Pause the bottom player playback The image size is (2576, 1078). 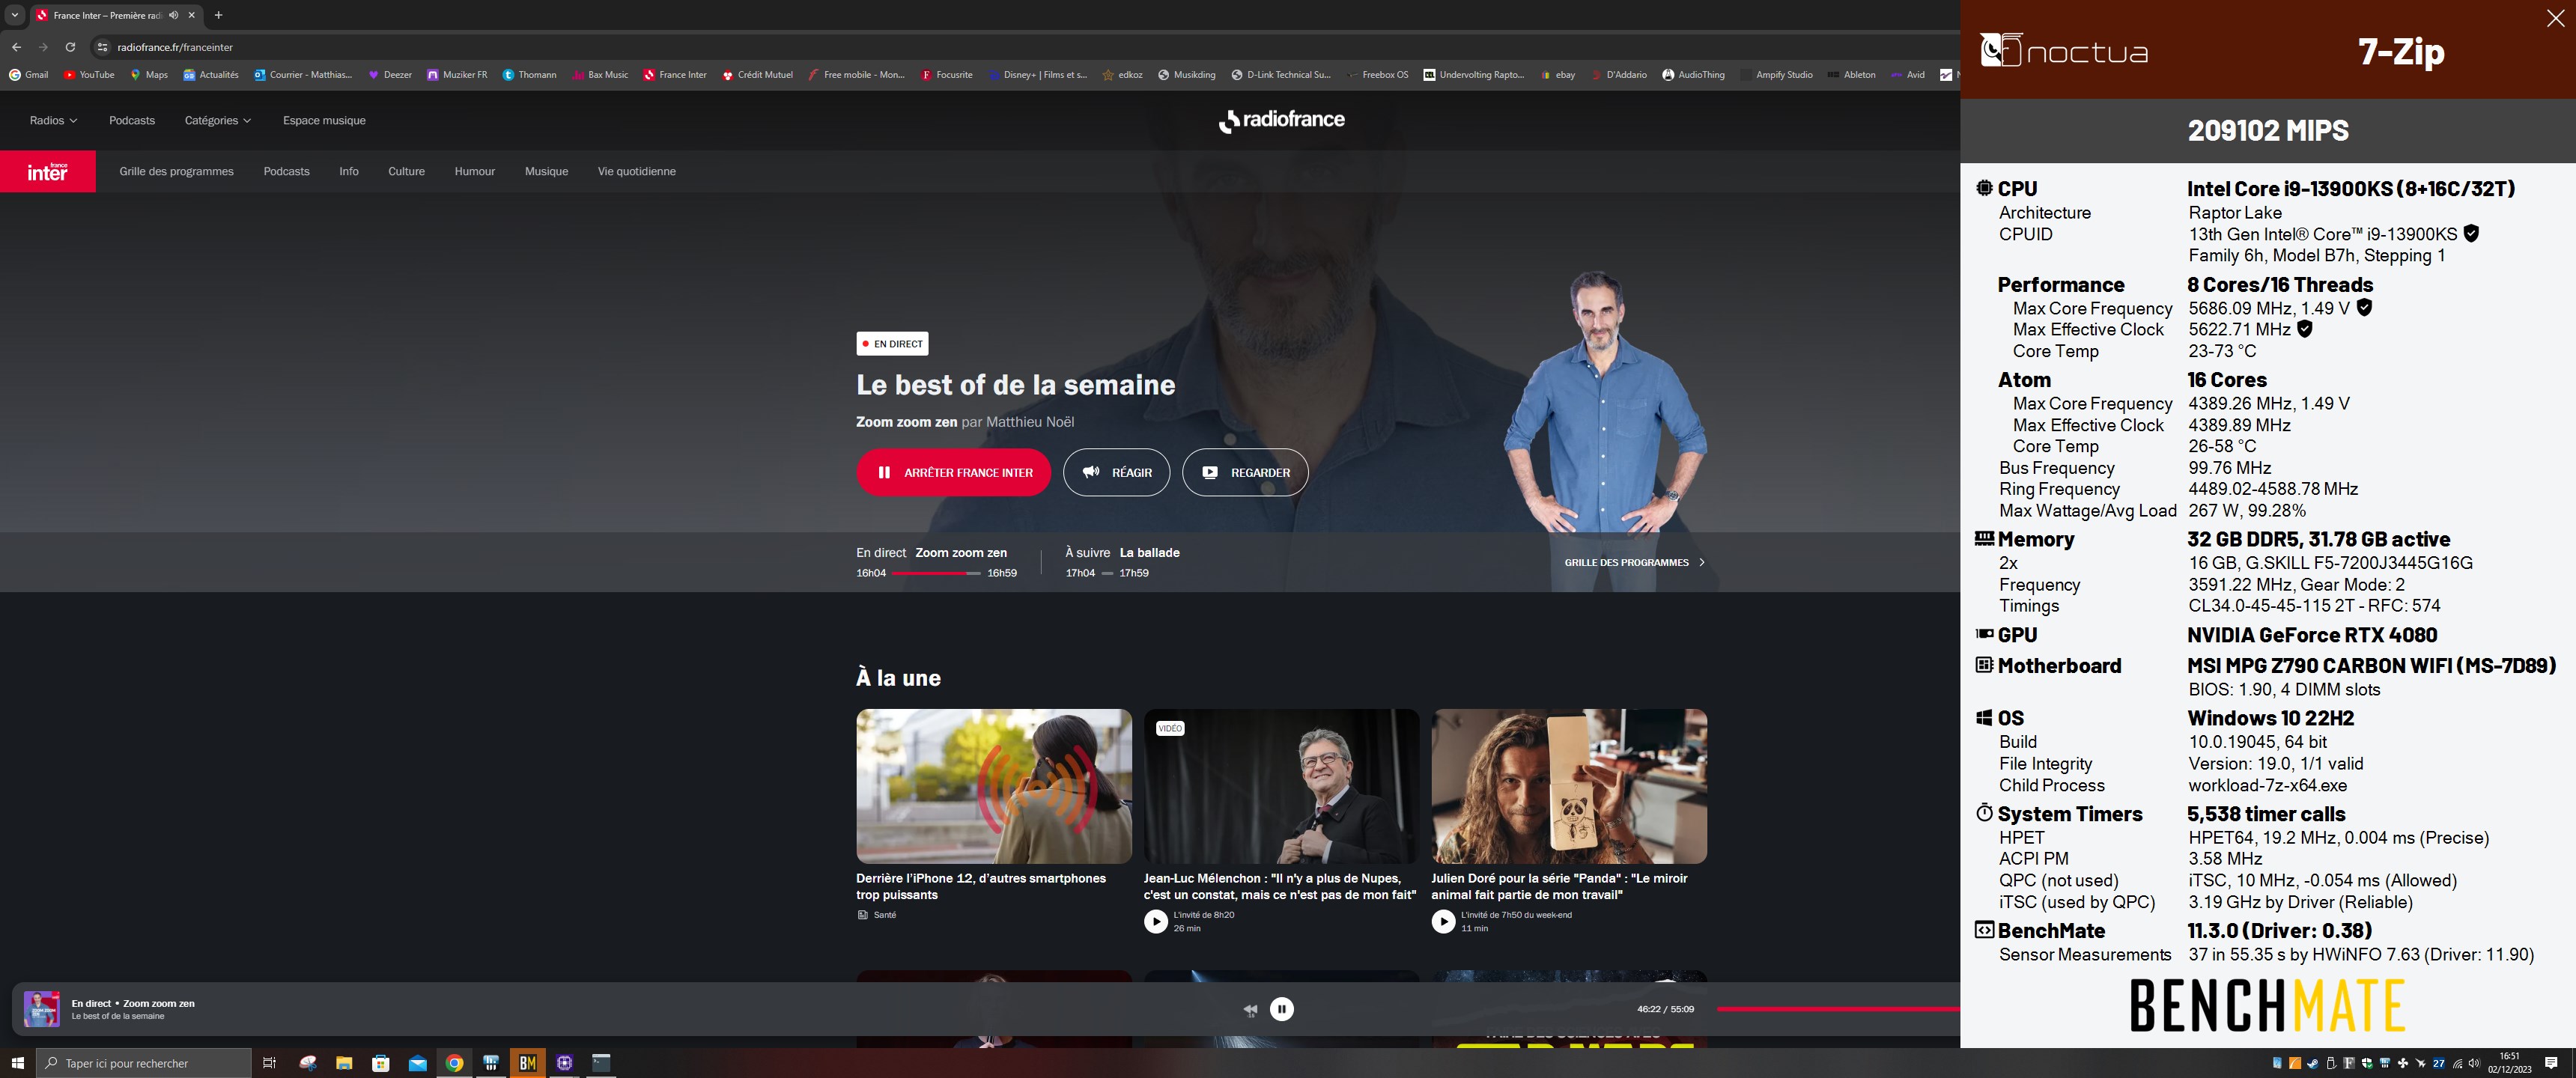[x=1281, y=1009]
